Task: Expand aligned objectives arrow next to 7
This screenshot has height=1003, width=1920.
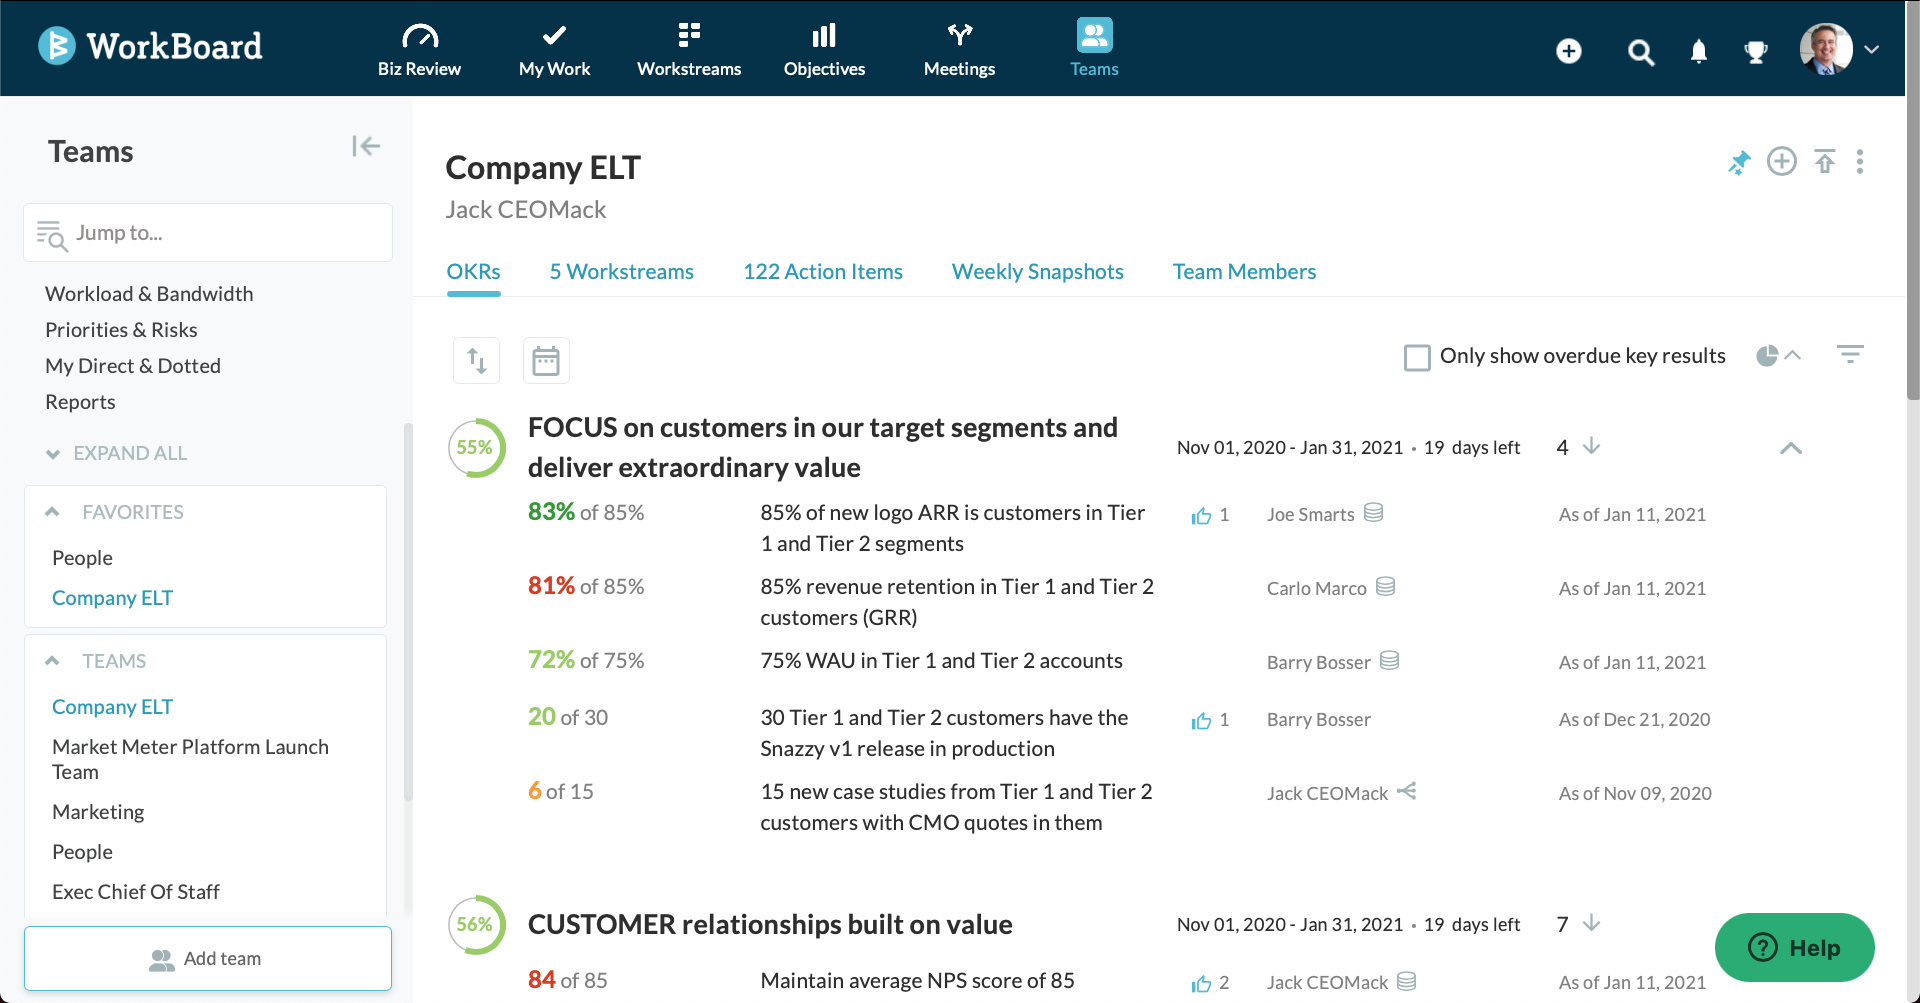Action: click(1592, 923)
